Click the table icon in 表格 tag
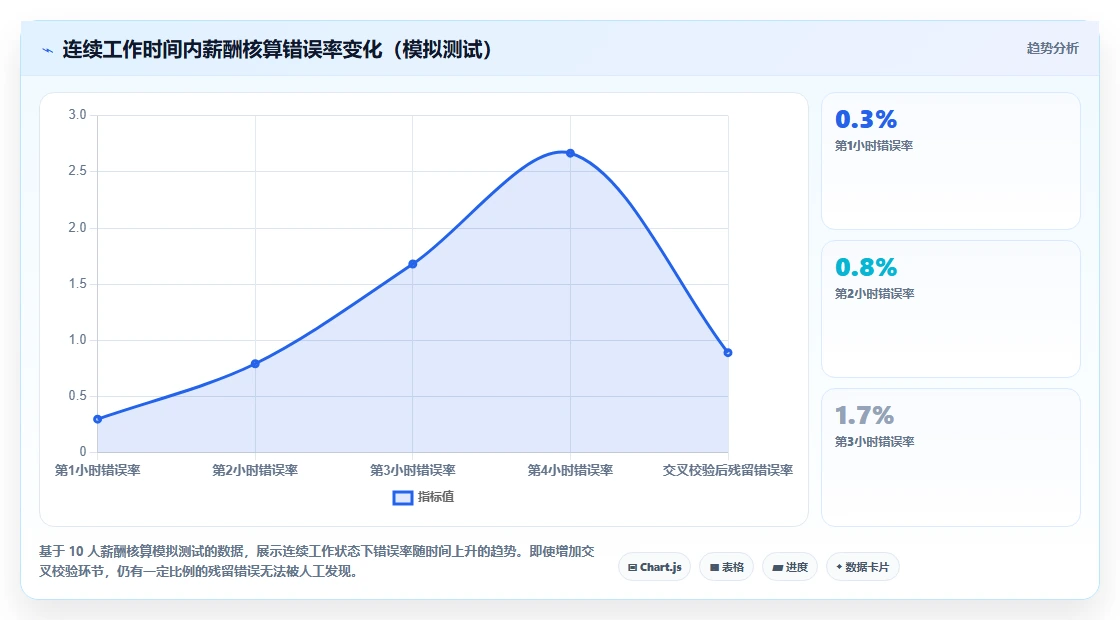This screenshot has width=1120, height=620. [714, 567]
